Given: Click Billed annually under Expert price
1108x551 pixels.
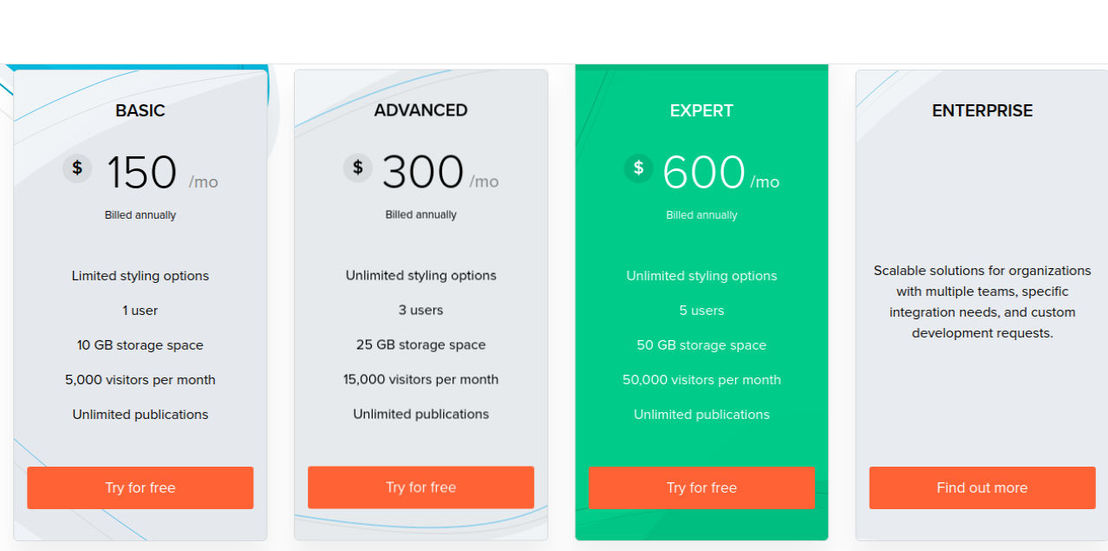Looking at the screenshot, I should pos(702,215).
